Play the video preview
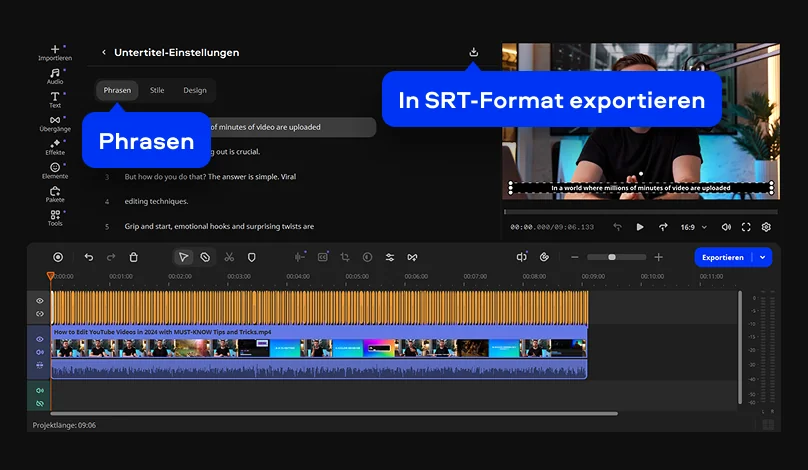This screenshot has height=470, width=808. (x=640, y=227)
